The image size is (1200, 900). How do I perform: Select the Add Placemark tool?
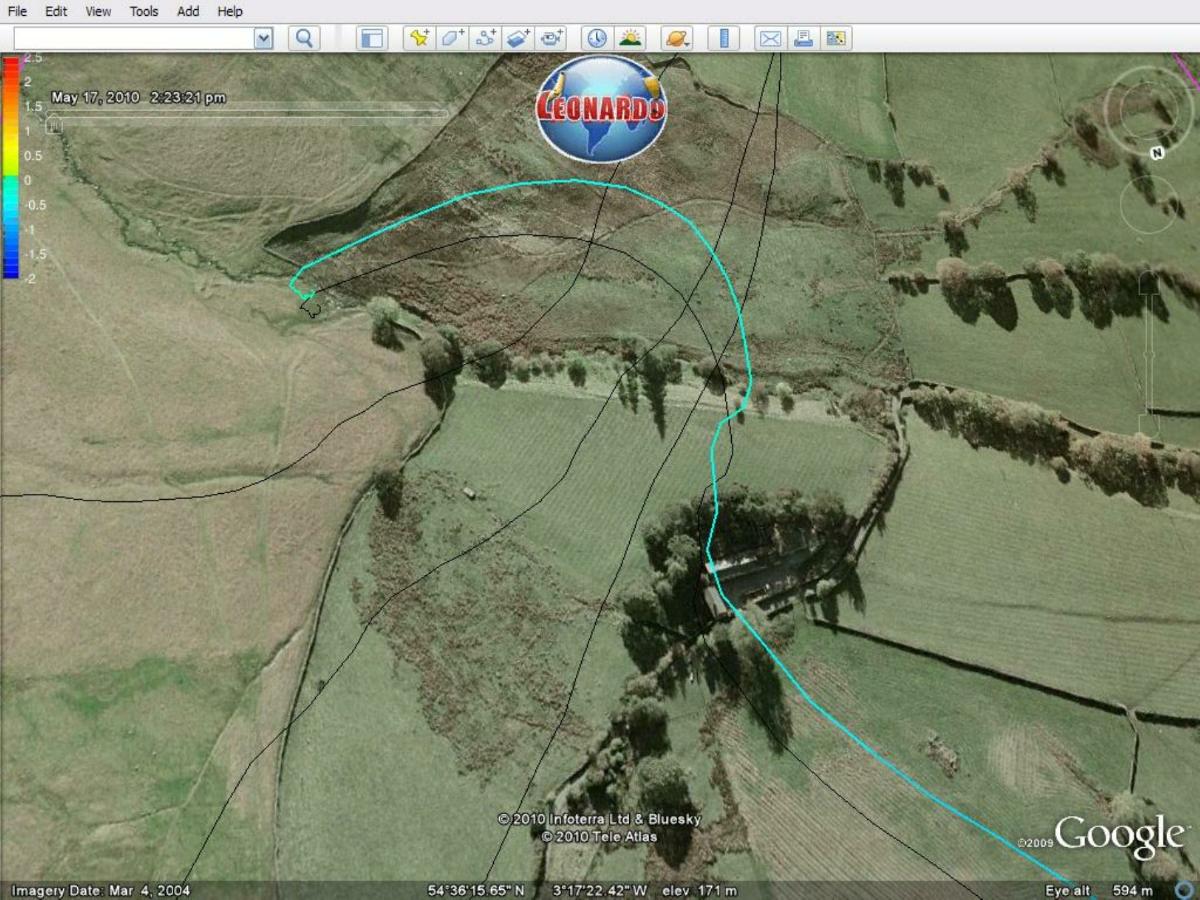(x=418, y=39)
